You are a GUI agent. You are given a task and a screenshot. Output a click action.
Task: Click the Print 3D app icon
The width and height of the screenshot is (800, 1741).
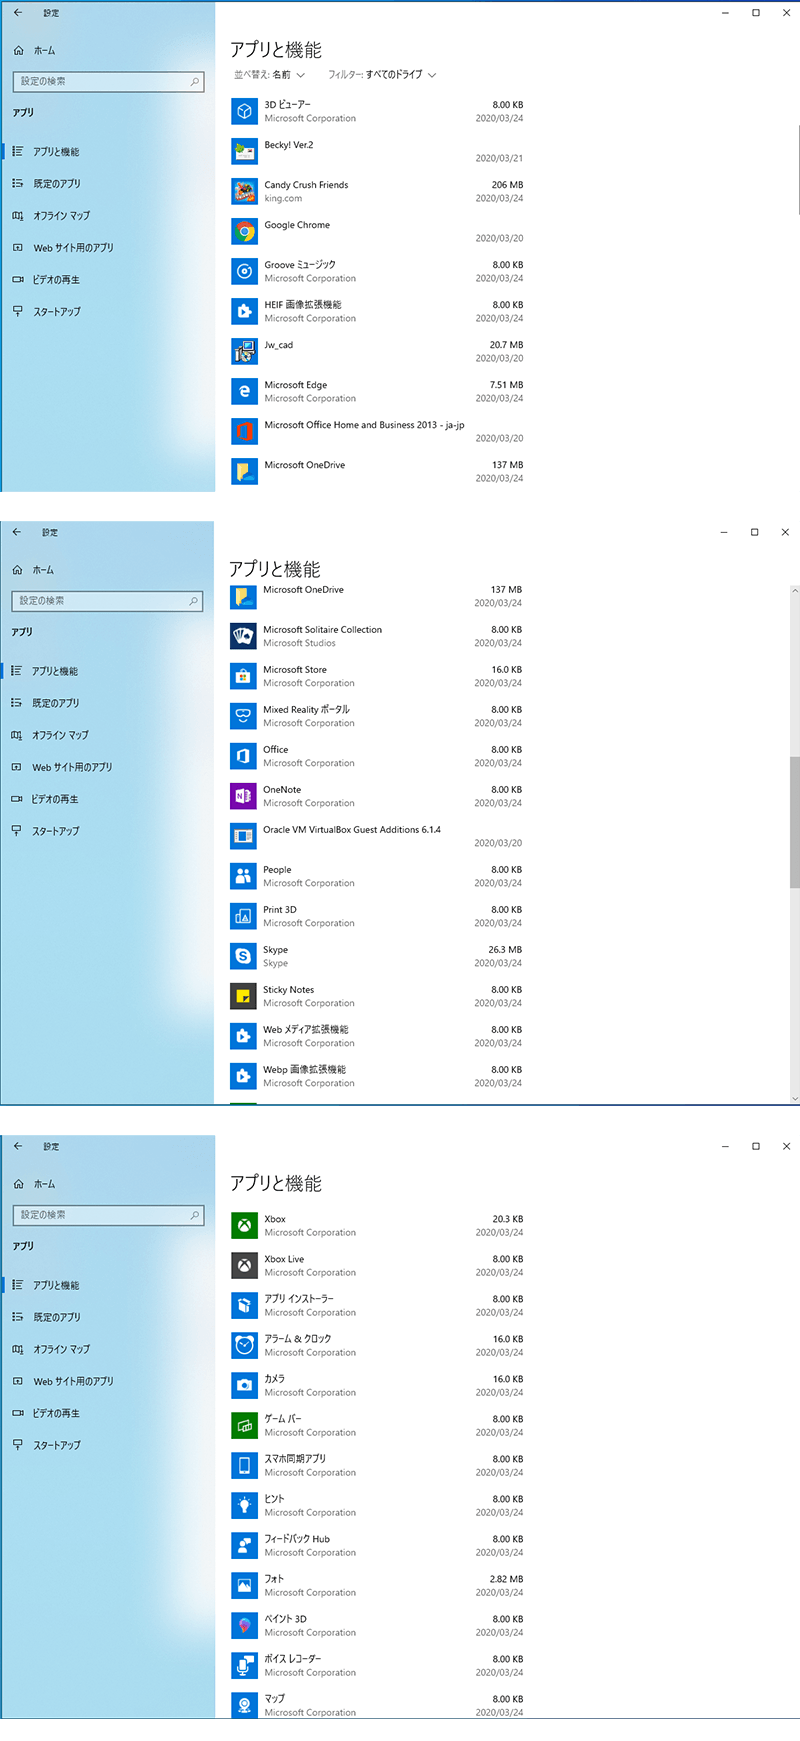coord(243,916)
